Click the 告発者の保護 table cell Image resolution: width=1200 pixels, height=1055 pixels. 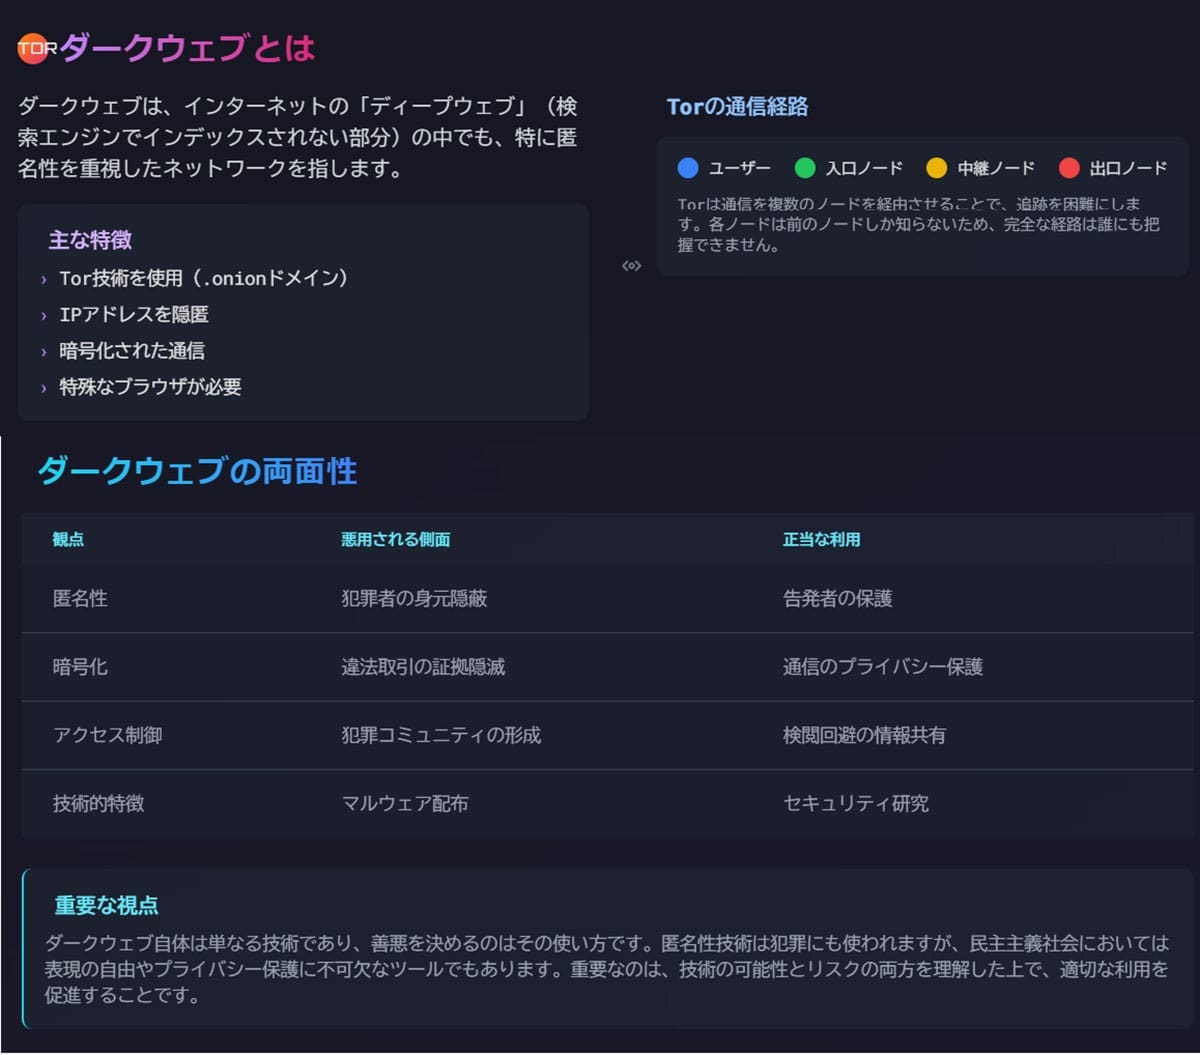837,599
